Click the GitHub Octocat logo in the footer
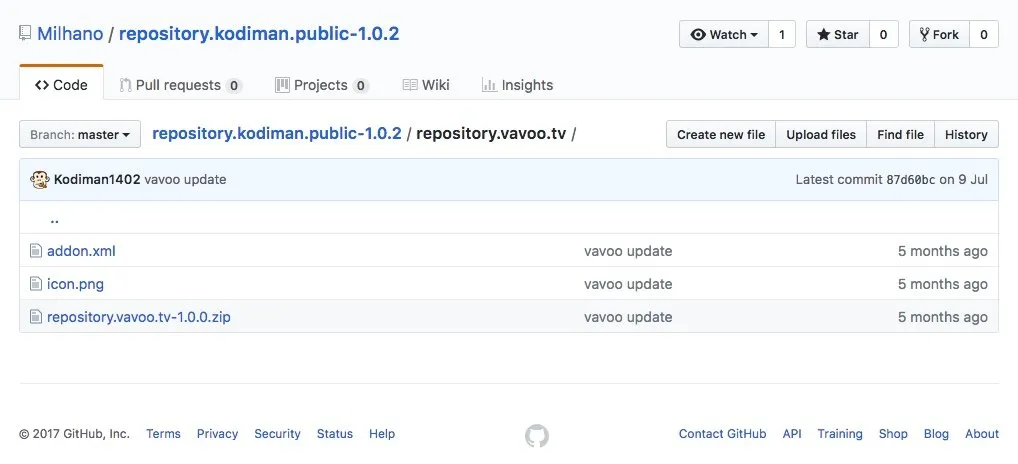Screen dimensions: 1018x464 click(x=537, y=435)
